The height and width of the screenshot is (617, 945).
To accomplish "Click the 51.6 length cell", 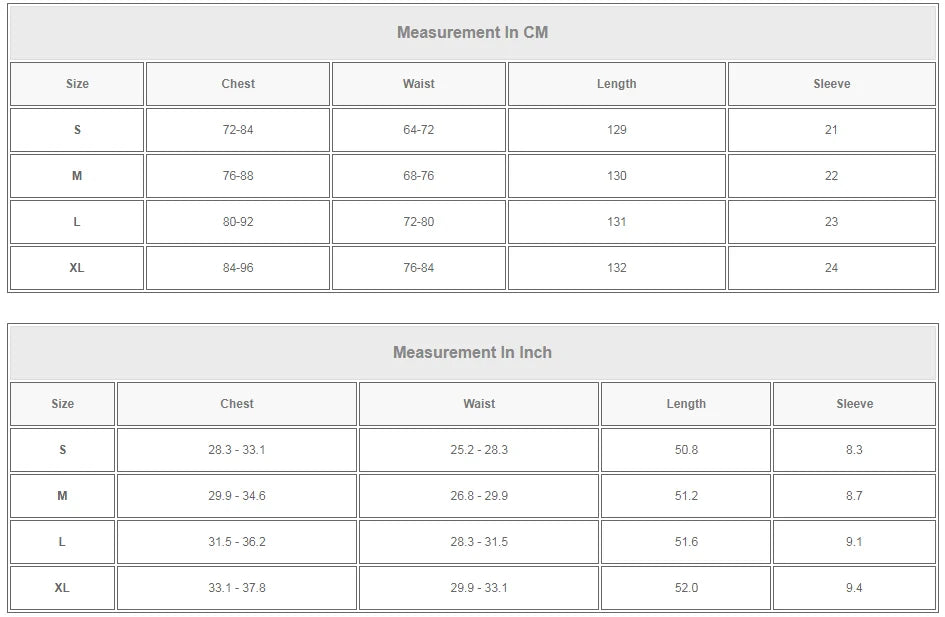I will coord(686,542).
